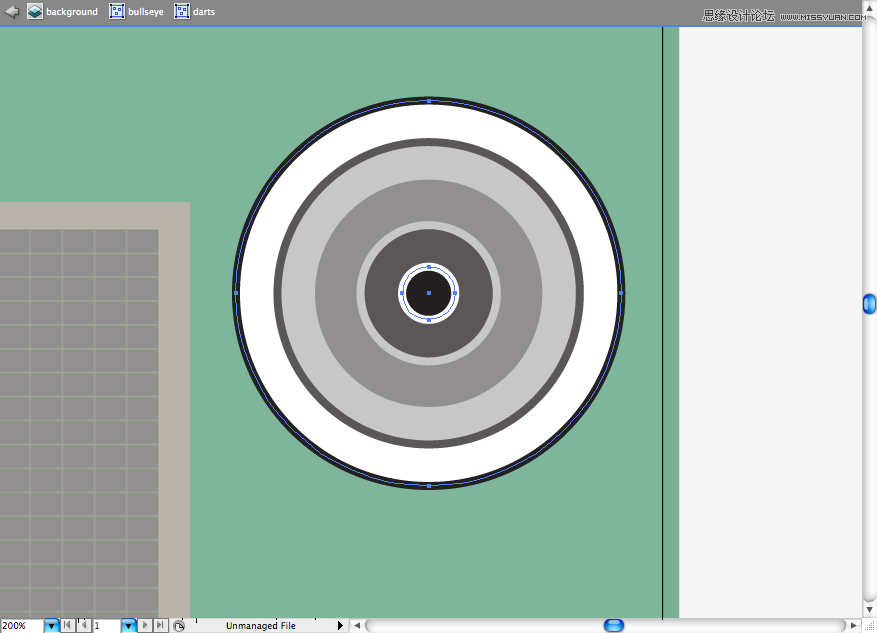Click the back arrow in isolation bar
Viewport: 877px width, 633px height.
[x=11, y=11]
